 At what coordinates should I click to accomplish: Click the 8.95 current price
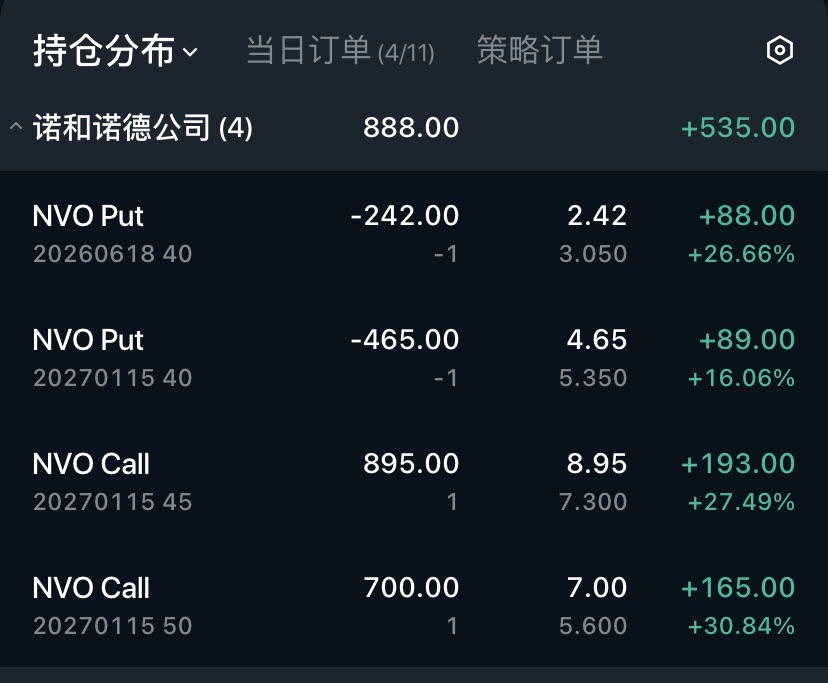(x=596, y=464)
